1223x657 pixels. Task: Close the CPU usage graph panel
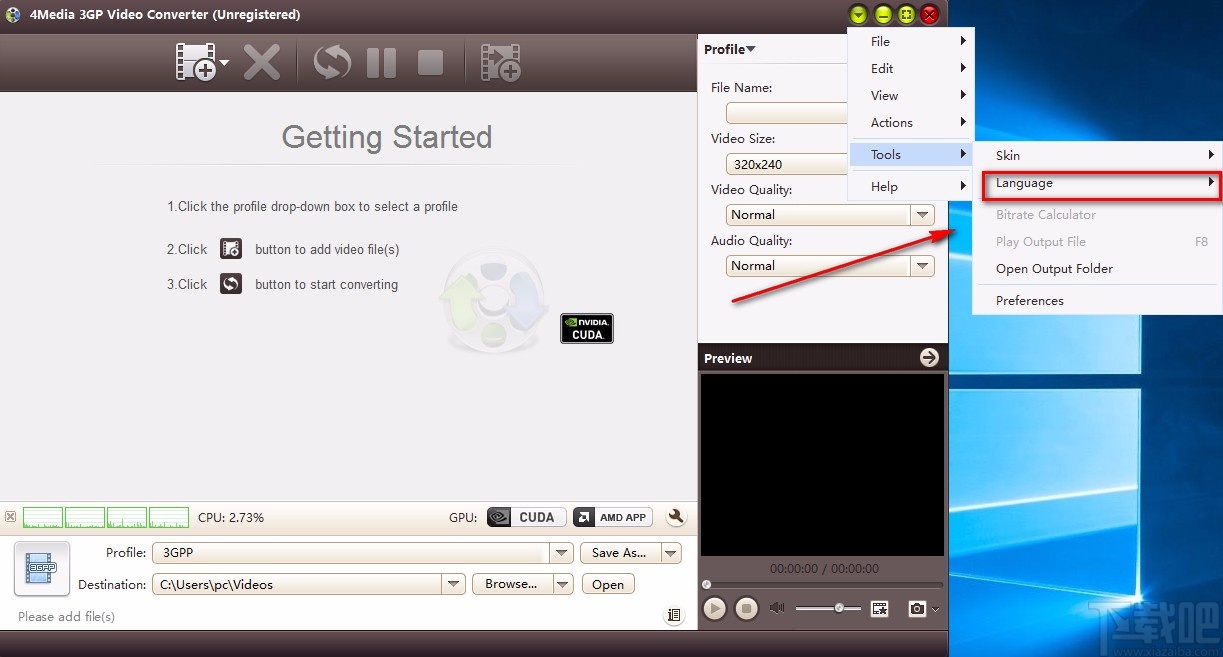pyautogui.click(x=10, y=517)
